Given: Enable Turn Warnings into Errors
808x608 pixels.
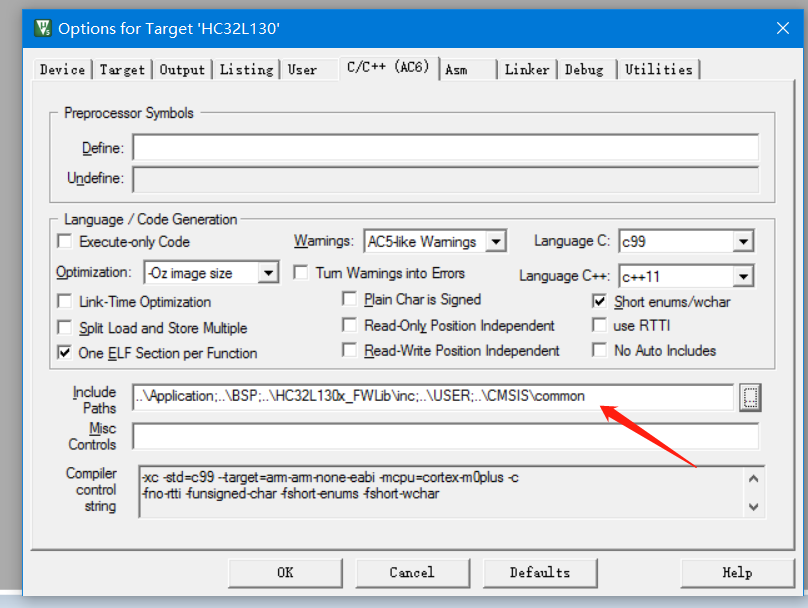Looking at the screenshot, I should pos(300,272).
